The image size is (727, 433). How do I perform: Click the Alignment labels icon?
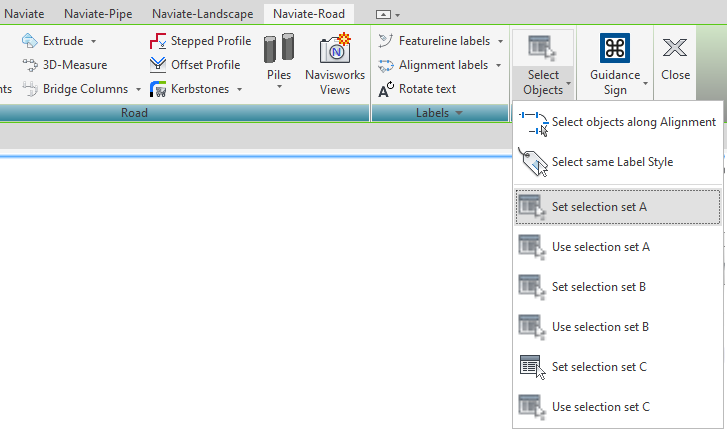385,65
